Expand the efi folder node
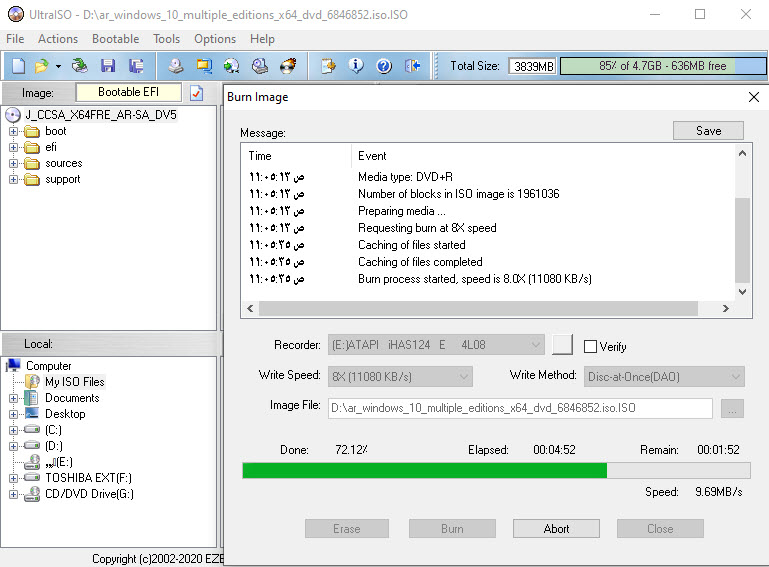 click(x=13, y=147)
